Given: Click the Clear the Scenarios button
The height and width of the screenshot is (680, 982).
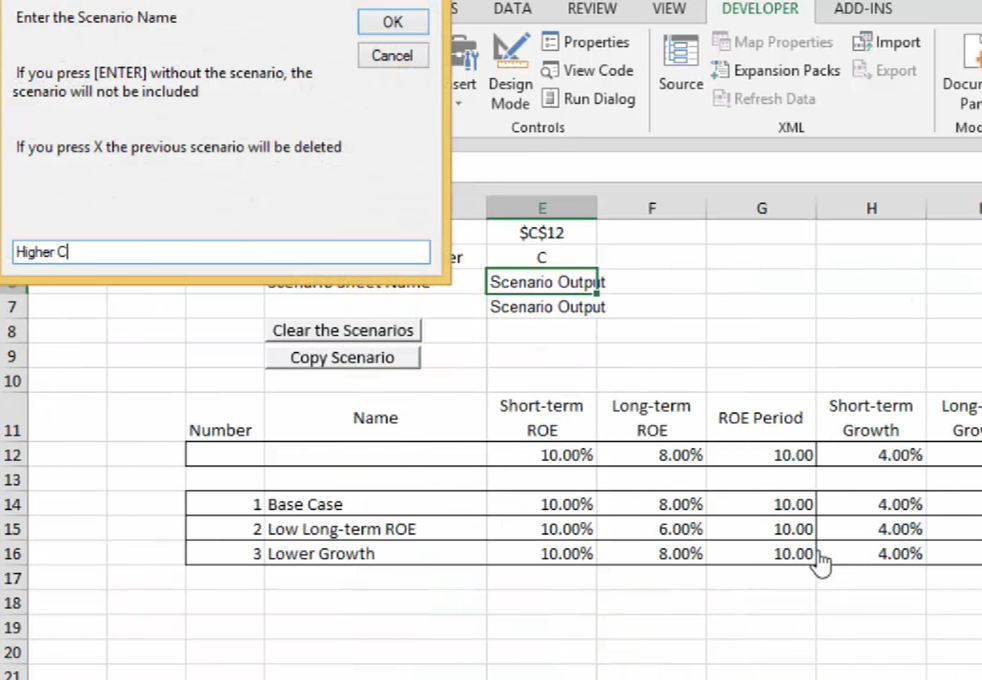Looking at the screenshot, I should click(343, 330).
